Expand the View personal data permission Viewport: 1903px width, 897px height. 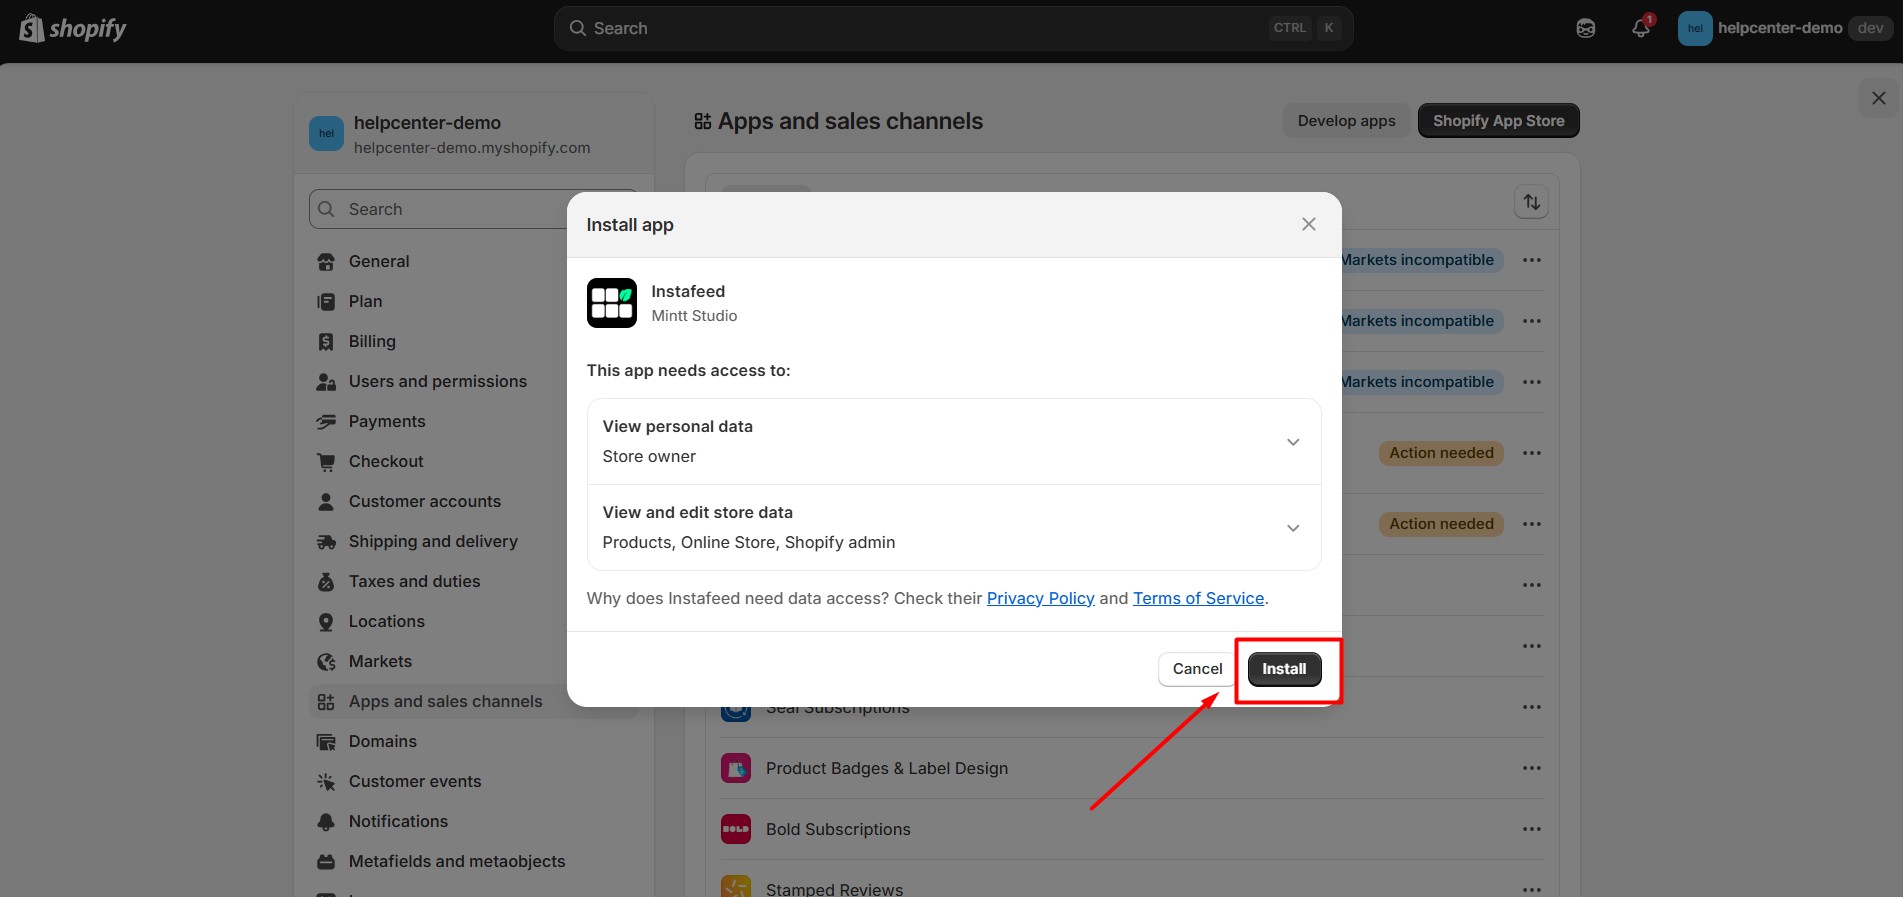click(1293, 442)
